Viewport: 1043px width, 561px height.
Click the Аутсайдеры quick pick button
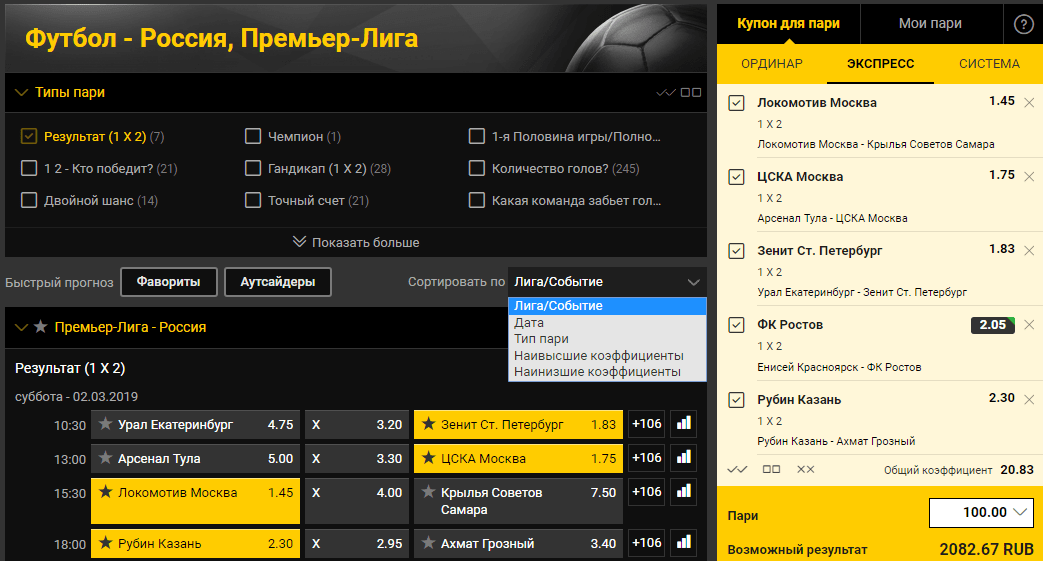click(277, 282)
